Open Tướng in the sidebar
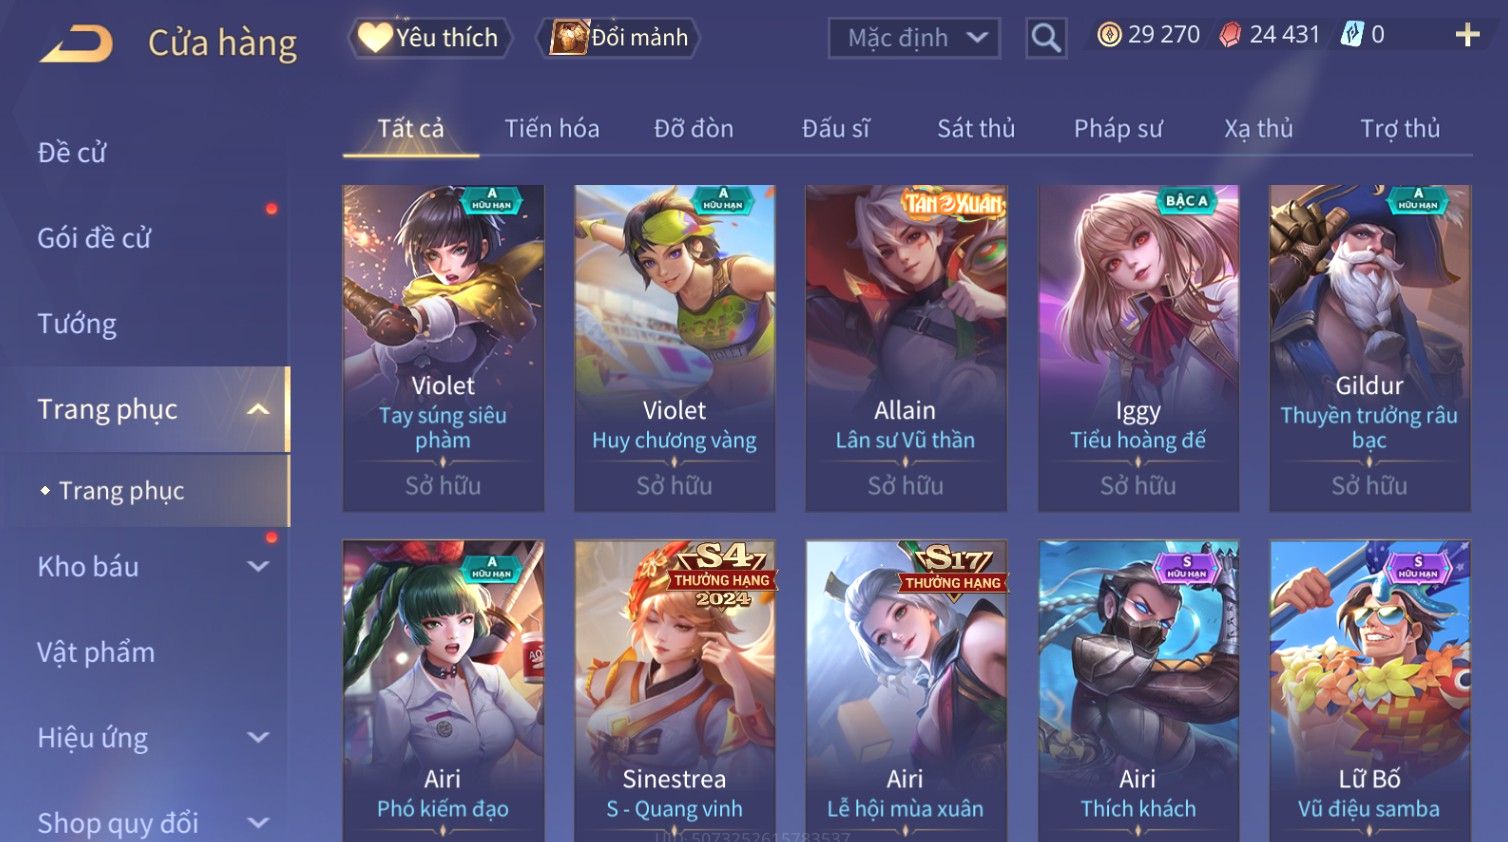1508x842 pixels. (x=77, y=324)
